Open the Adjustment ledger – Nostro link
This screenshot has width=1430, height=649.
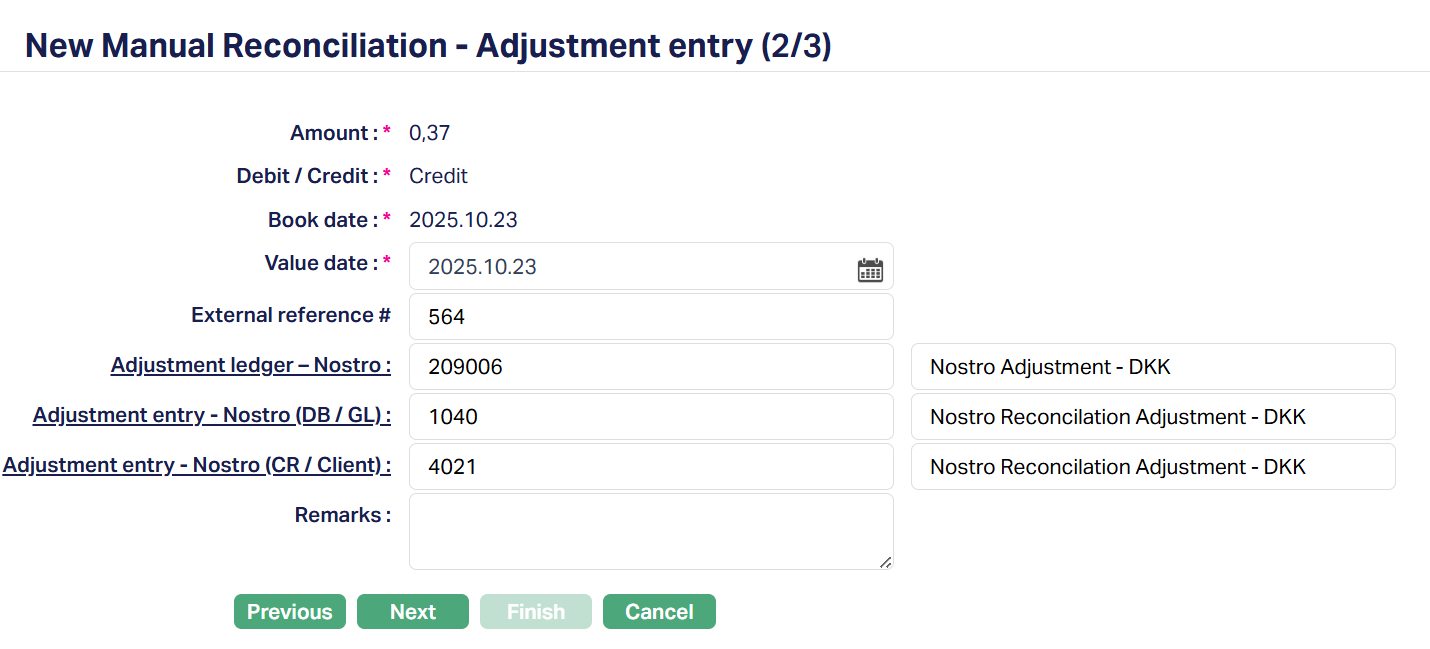point(250,365)
